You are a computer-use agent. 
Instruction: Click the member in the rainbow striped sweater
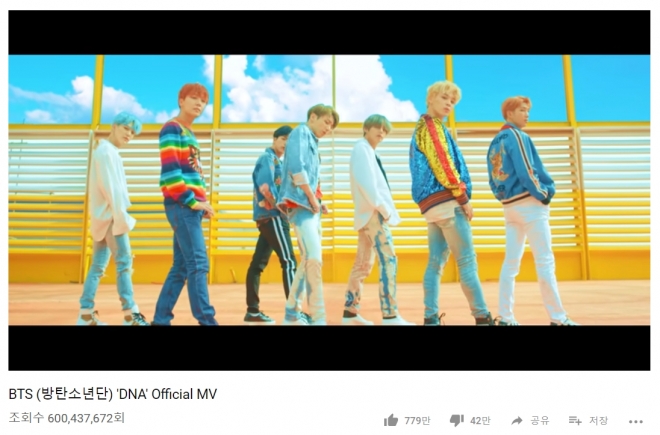185,204
